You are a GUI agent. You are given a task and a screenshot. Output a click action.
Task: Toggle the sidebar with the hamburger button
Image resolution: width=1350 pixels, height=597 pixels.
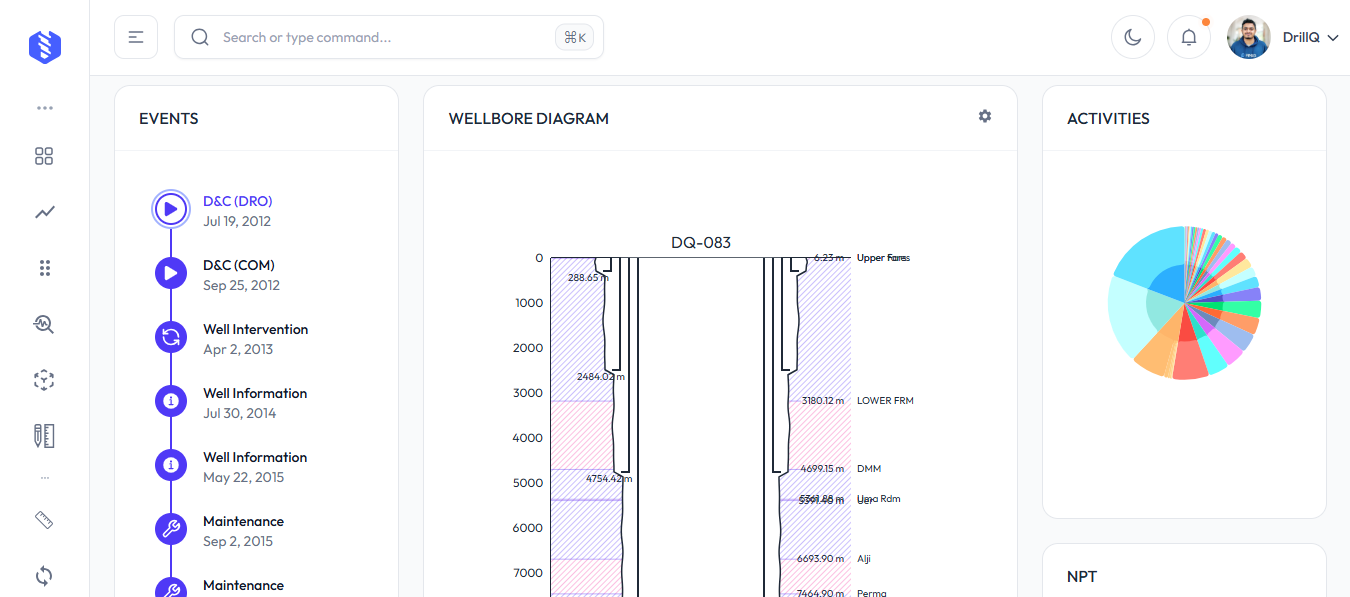[x=136, y=37]
